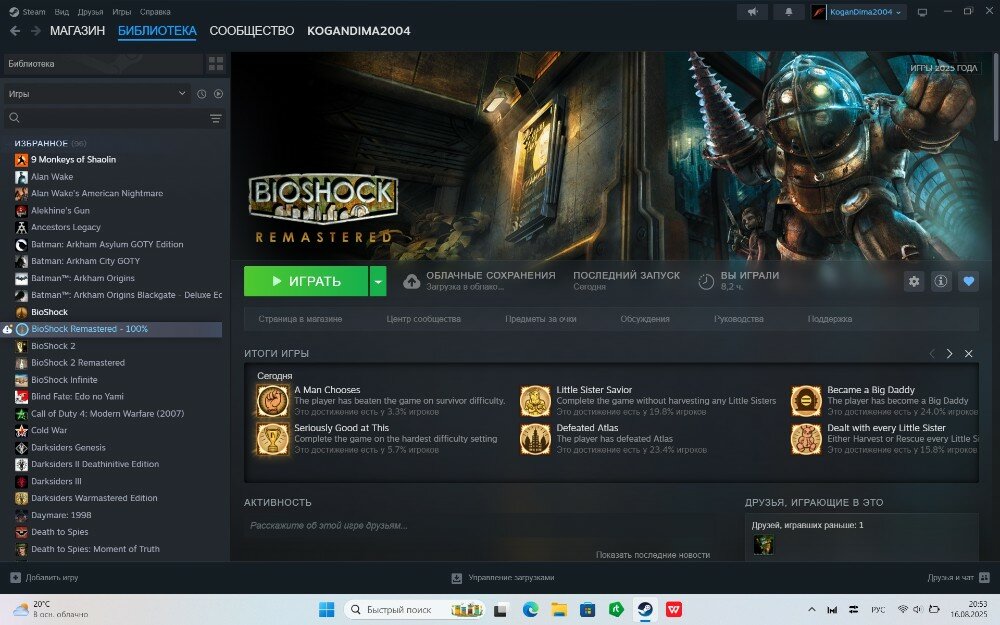Switch to the МАГАЗИН tab
The width and height of the screenshot is (1000, 625).
coord(77,31)
